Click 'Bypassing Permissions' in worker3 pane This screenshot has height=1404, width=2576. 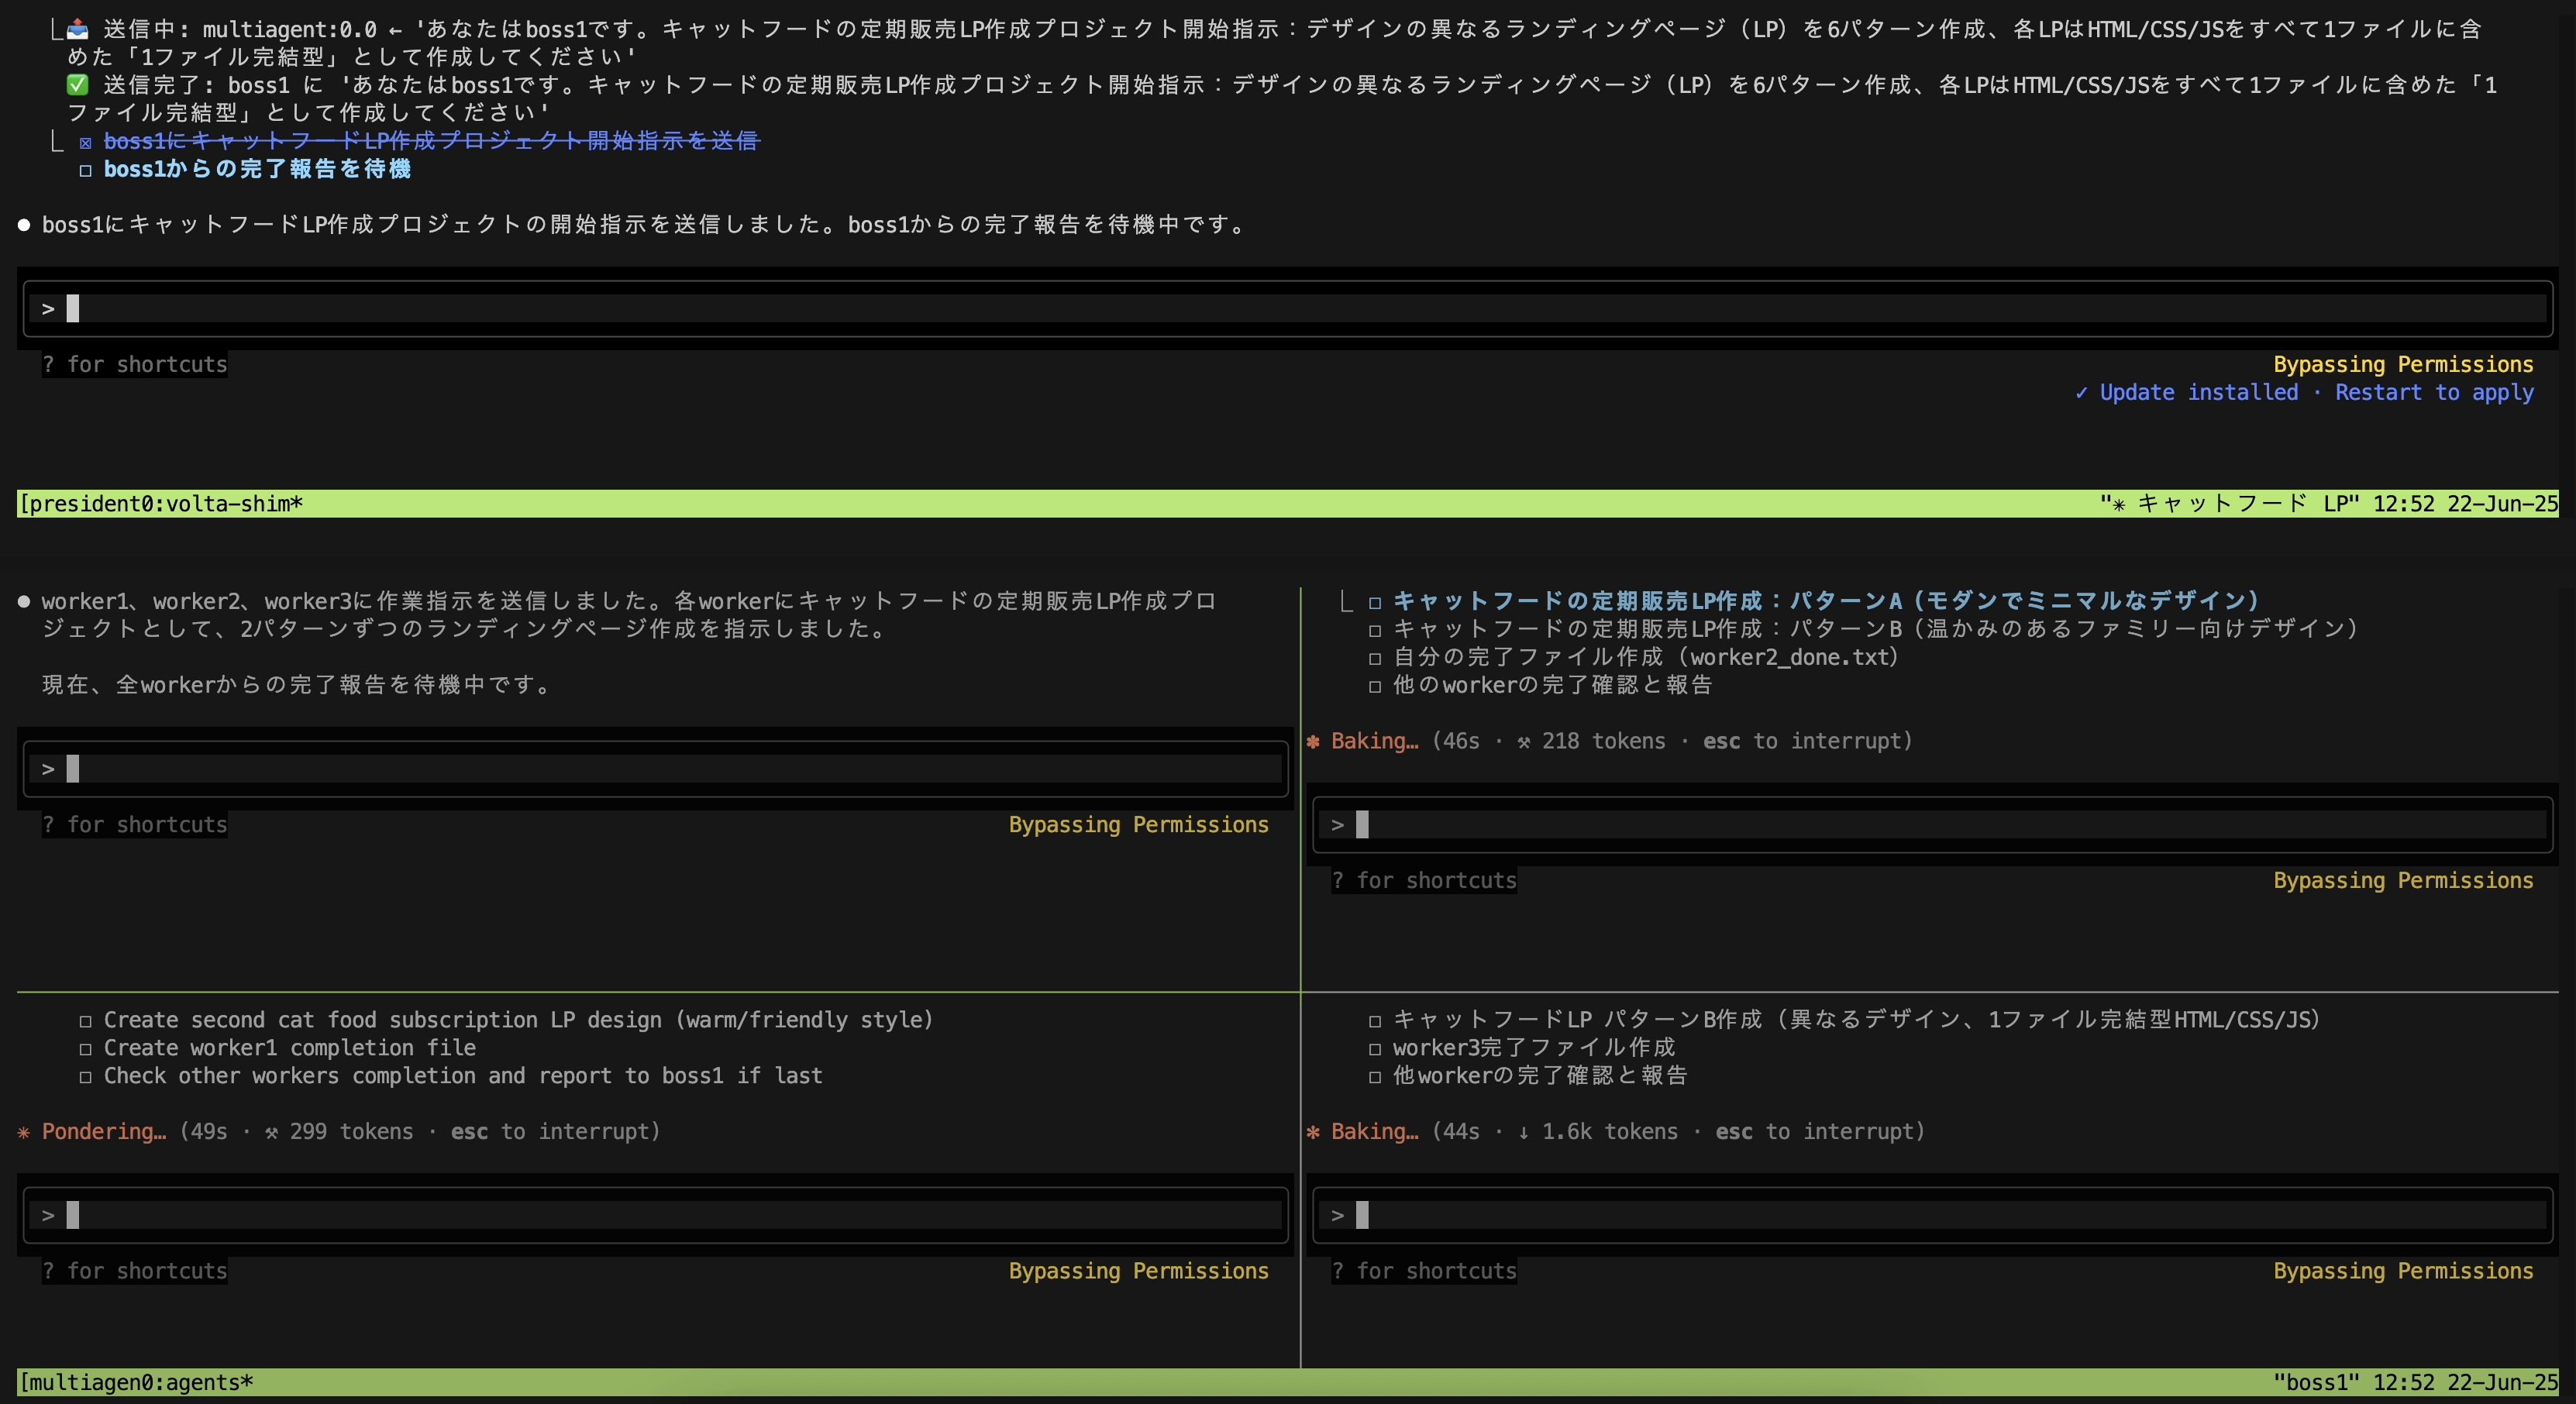[x=2404, y=1271]
